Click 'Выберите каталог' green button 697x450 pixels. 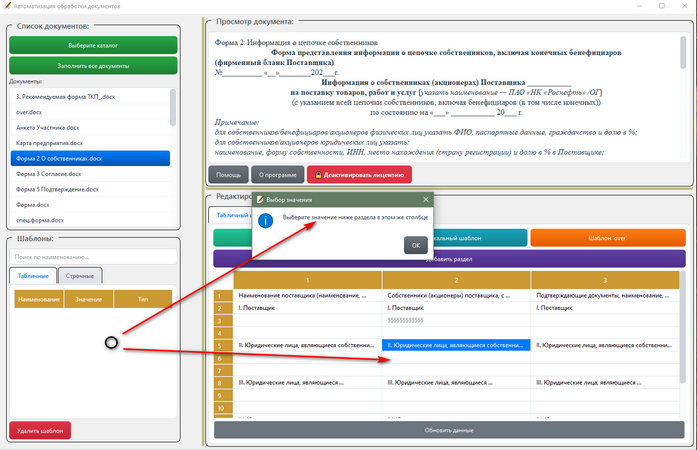(x=93, y=45)
